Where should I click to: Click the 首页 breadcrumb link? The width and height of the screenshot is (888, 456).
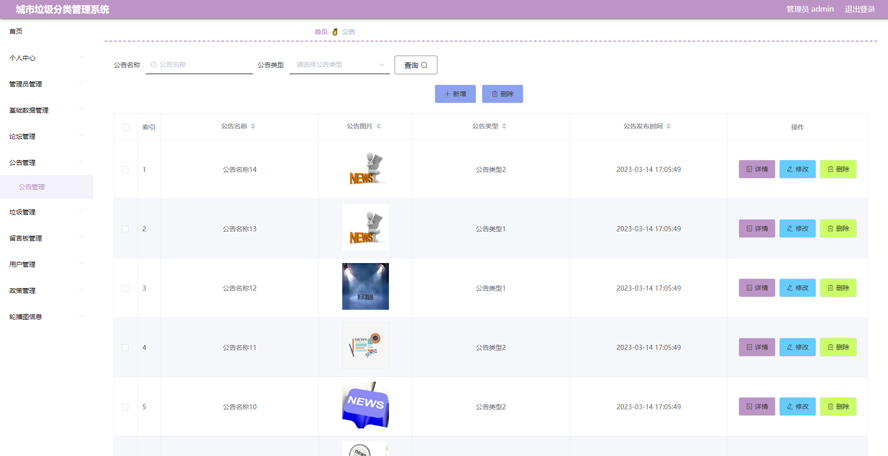tap(321, 32)
